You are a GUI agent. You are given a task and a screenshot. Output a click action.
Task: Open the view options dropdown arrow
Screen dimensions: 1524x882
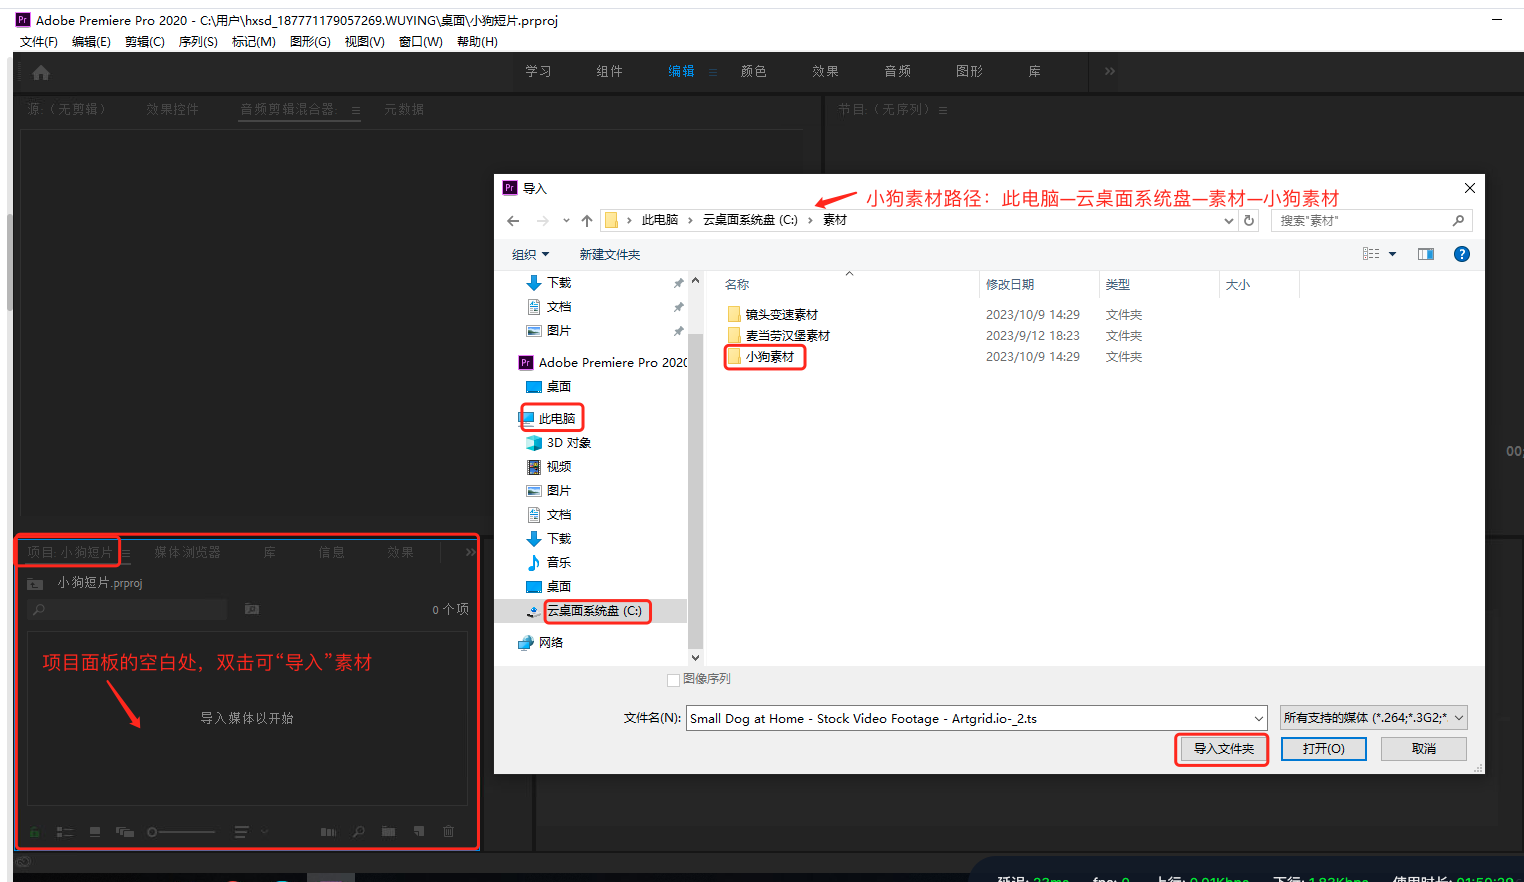tap(1392, 254)
